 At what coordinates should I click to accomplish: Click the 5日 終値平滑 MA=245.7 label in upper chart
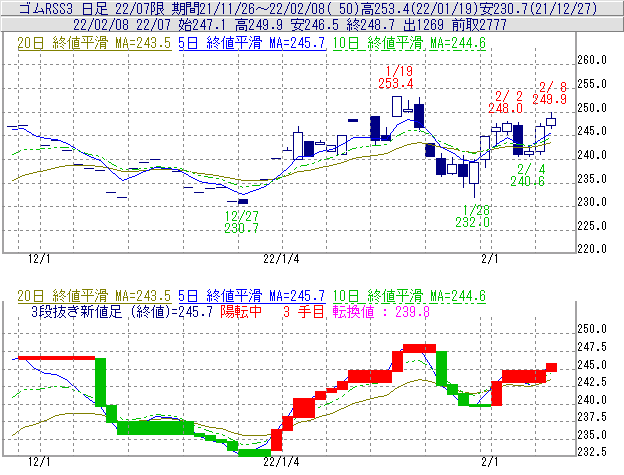[x=252, y=43]
